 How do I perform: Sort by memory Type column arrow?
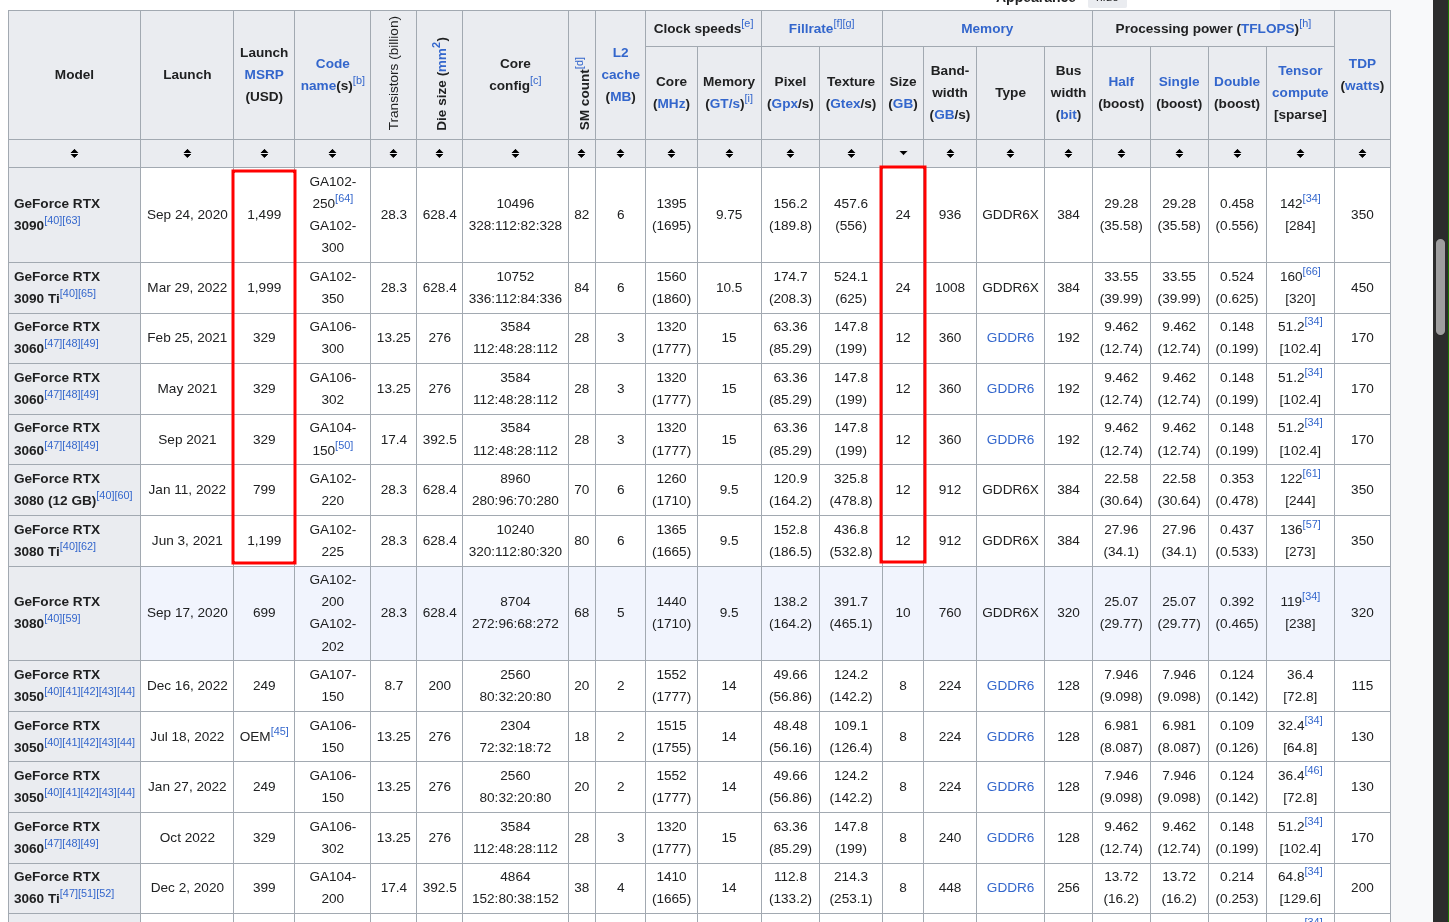(1010, 153)
